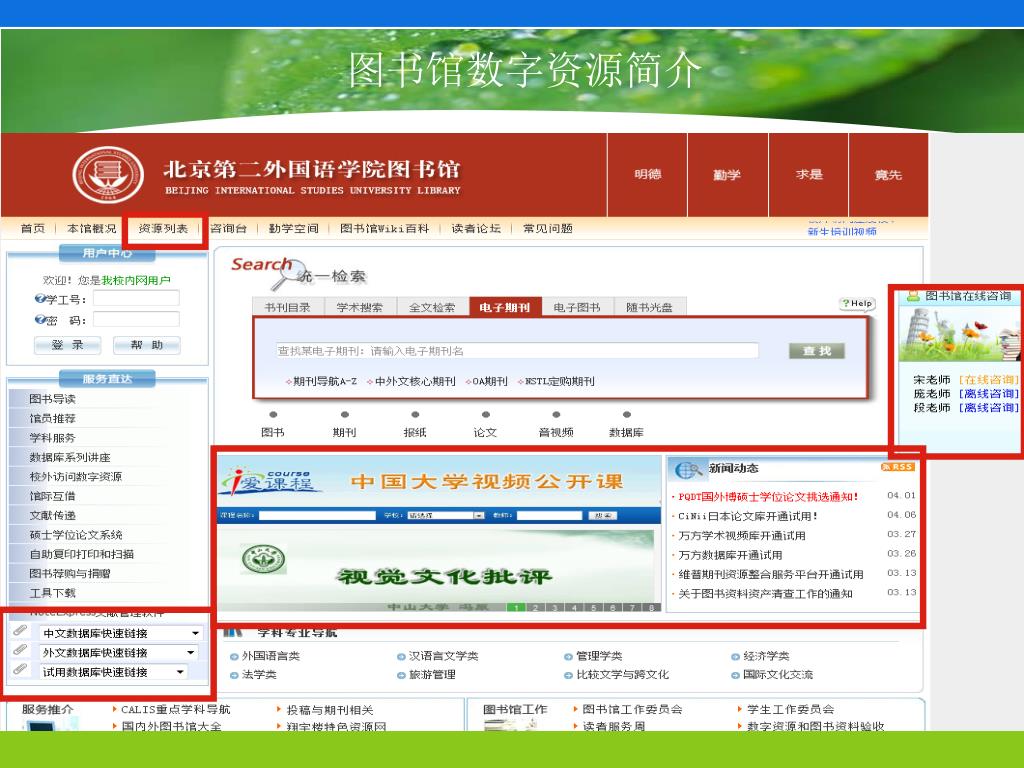Click the Sun Yat-sen University round emblem

pos(263,559)
